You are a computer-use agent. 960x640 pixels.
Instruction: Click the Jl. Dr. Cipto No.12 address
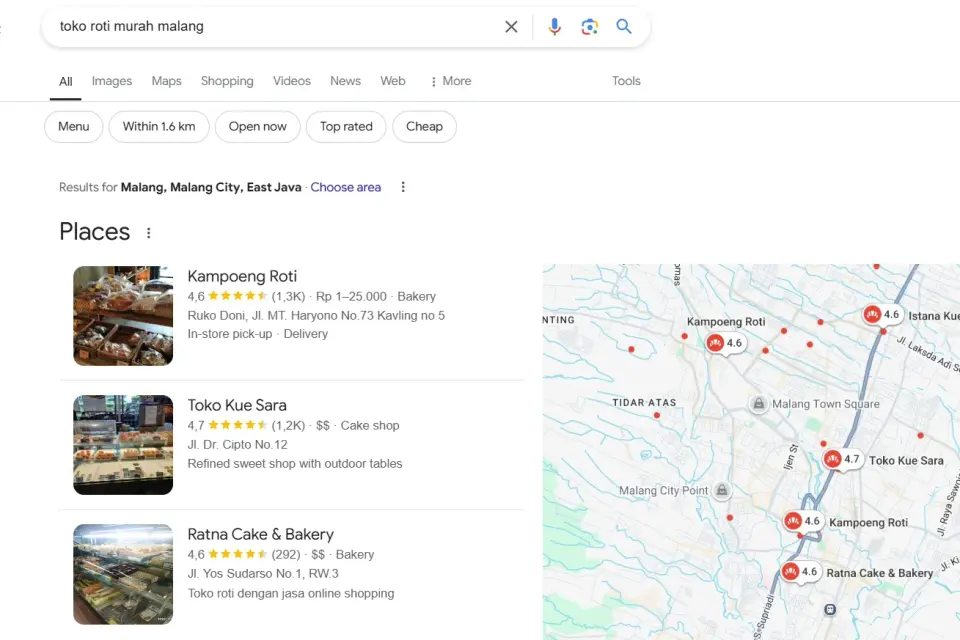238,445
